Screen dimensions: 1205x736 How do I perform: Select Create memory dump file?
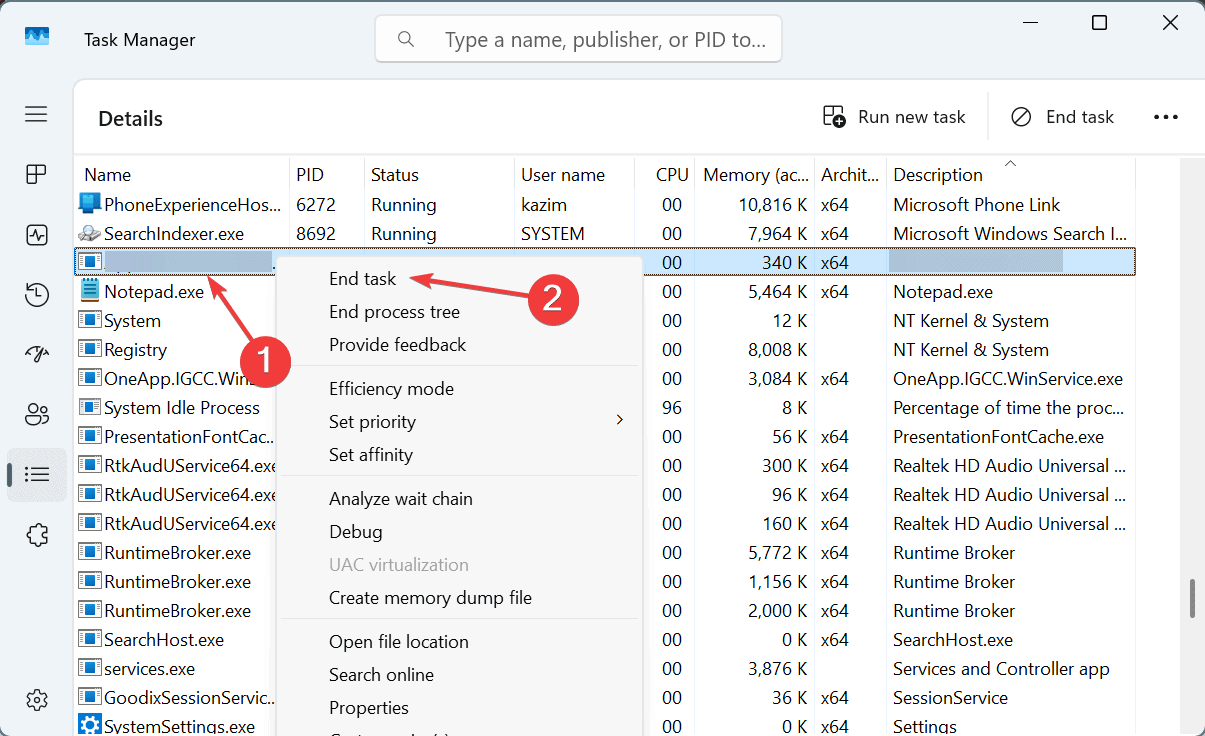pyautogui.click(x=430, y=598)
